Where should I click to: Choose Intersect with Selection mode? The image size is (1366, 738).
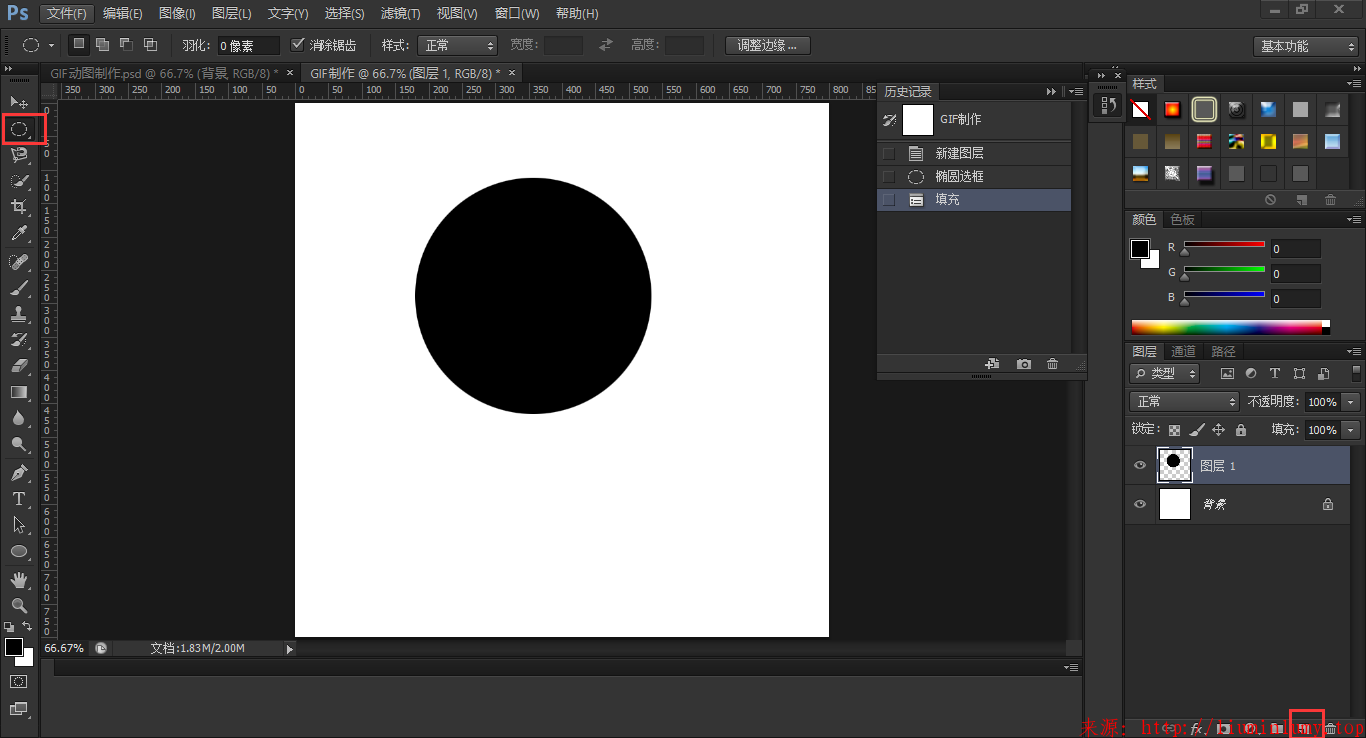150,44
